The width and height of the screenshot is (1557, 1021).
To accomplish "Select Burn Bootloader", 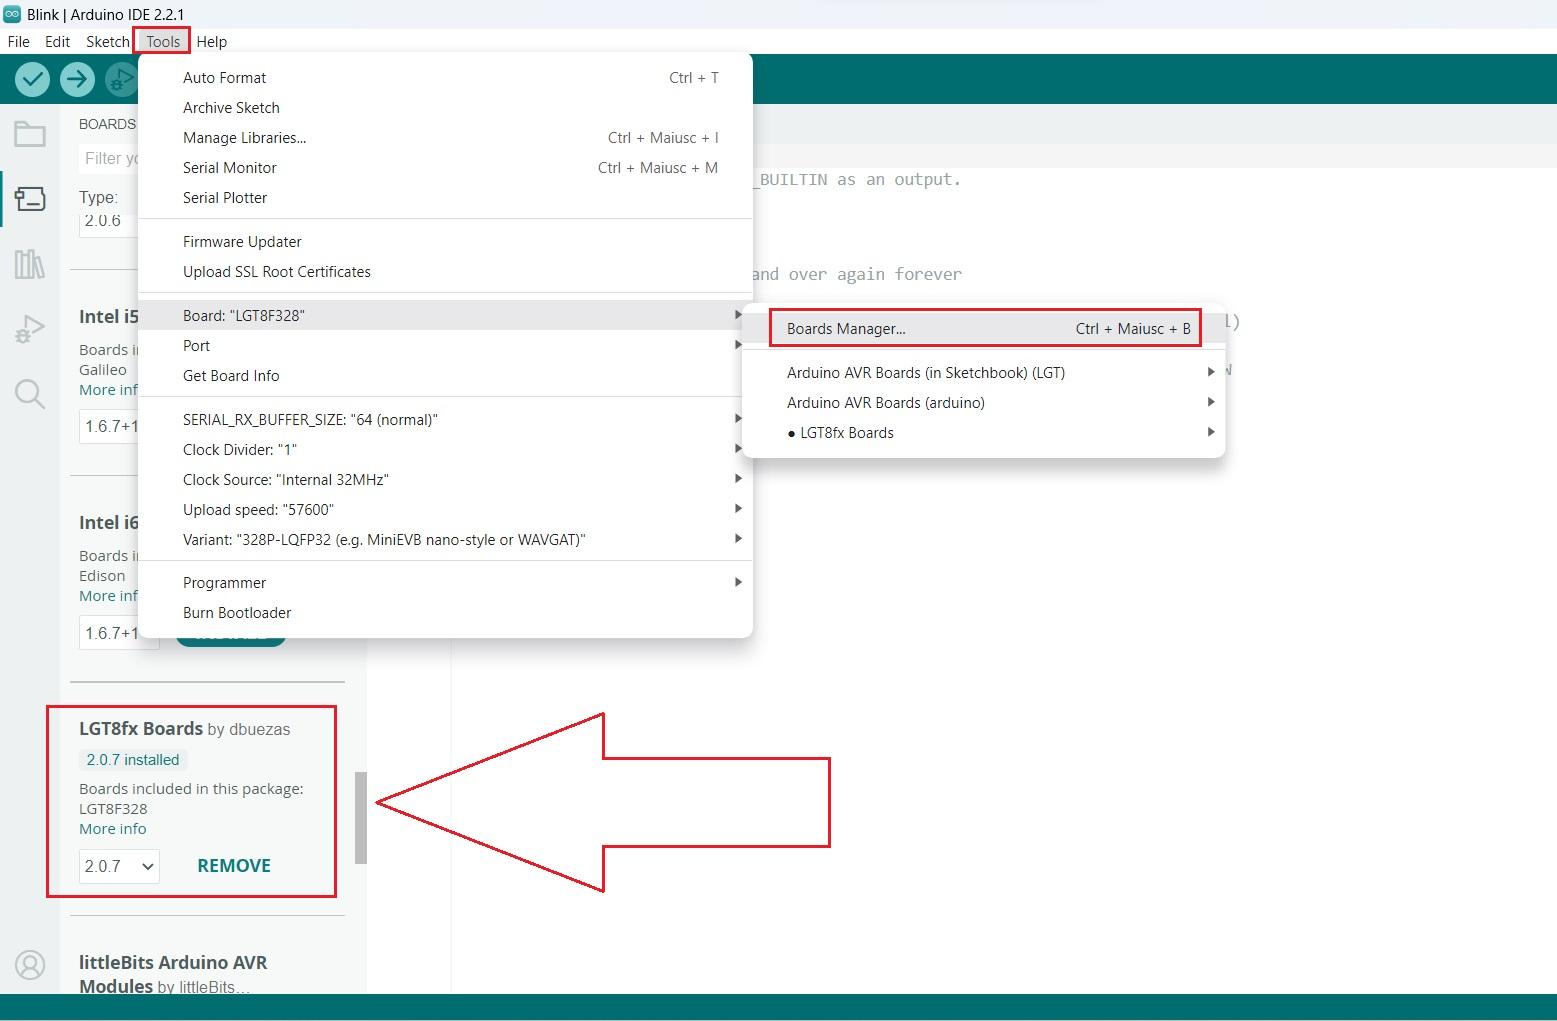I will 445,612.
